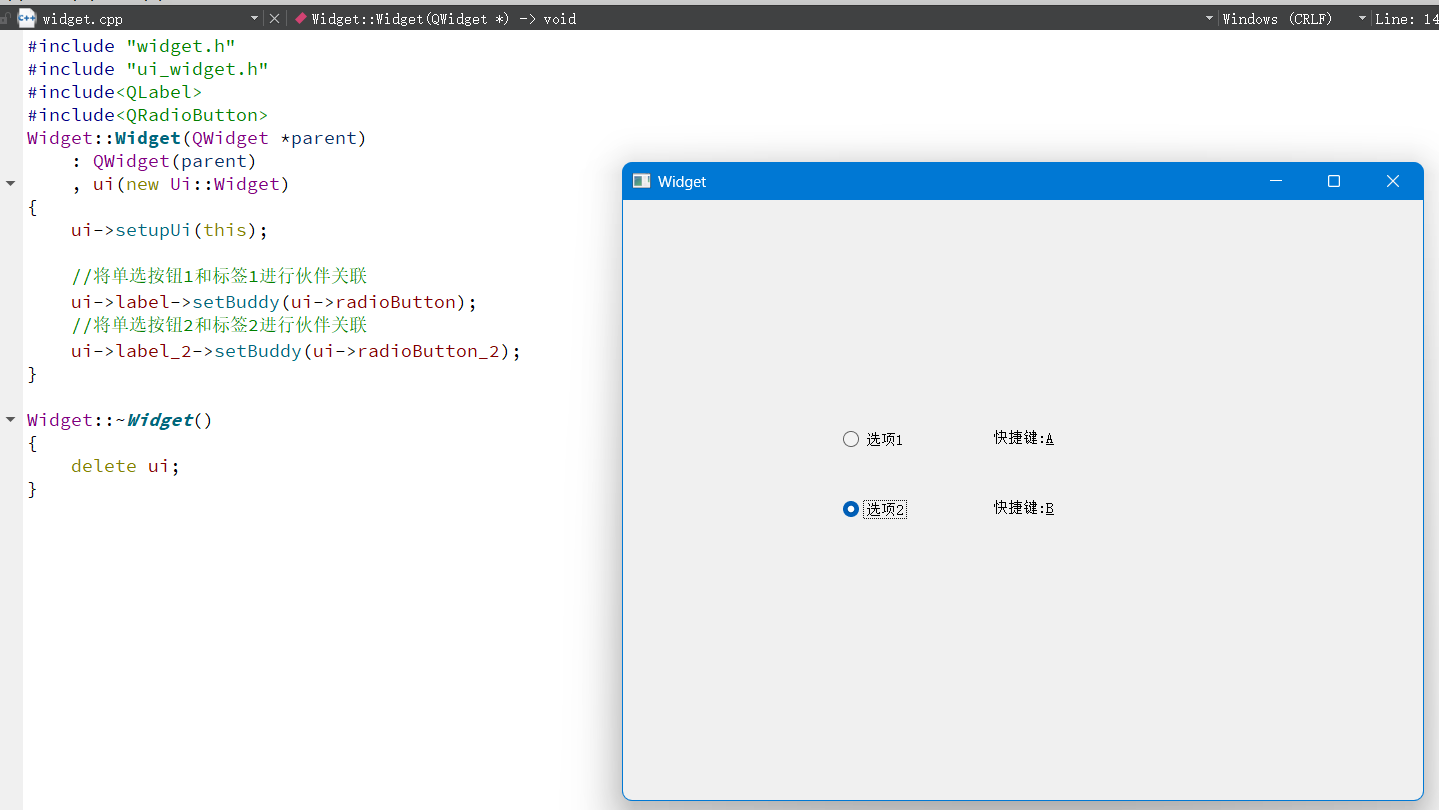Click the line ui->setupUi(this);
The height and width of the screenshot is (810, 1439).
click(169, 230)
